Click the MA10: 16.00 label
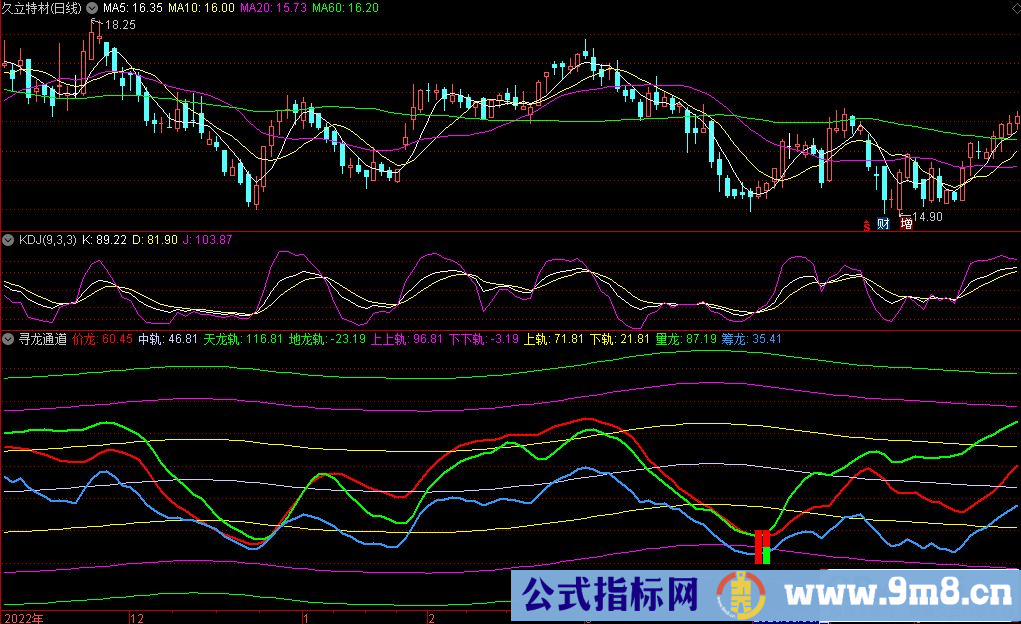The image size is (1021, 624). pyautogui.click(x=201, y=8)
